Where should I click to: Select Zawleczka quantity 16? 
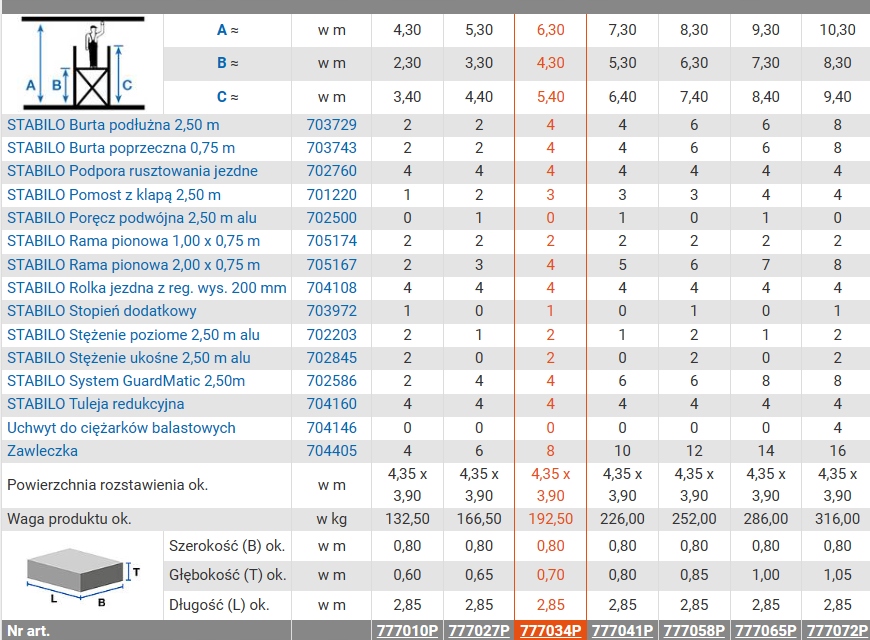pyautogui.click(x=837, y=451)
